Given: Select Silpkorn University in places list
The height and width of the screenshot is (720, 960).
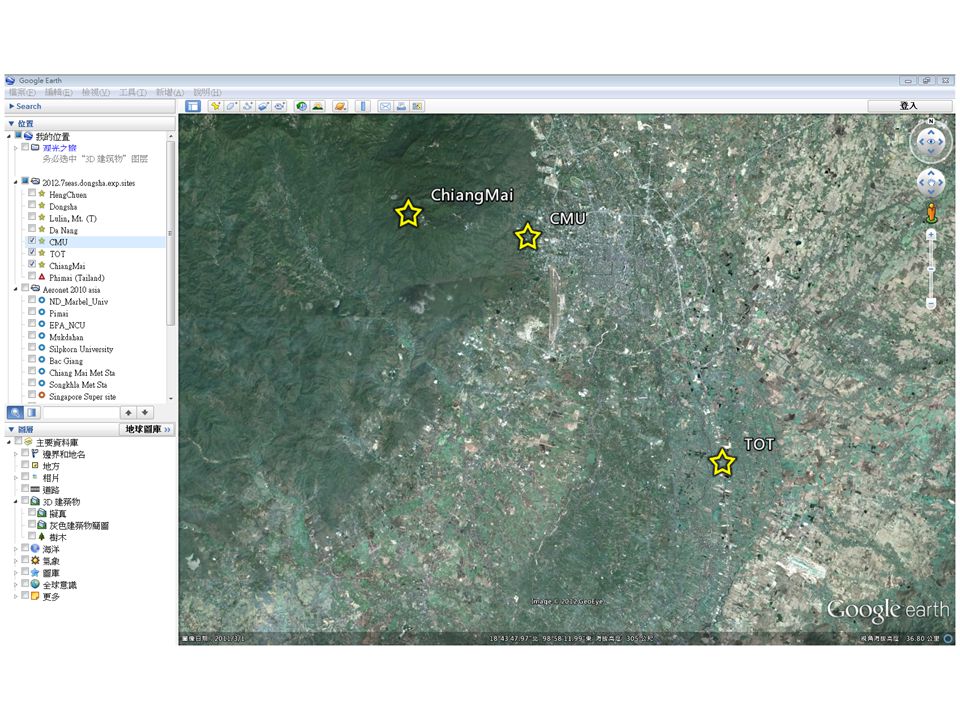Looking at the screenshot, I should point(81,348).
